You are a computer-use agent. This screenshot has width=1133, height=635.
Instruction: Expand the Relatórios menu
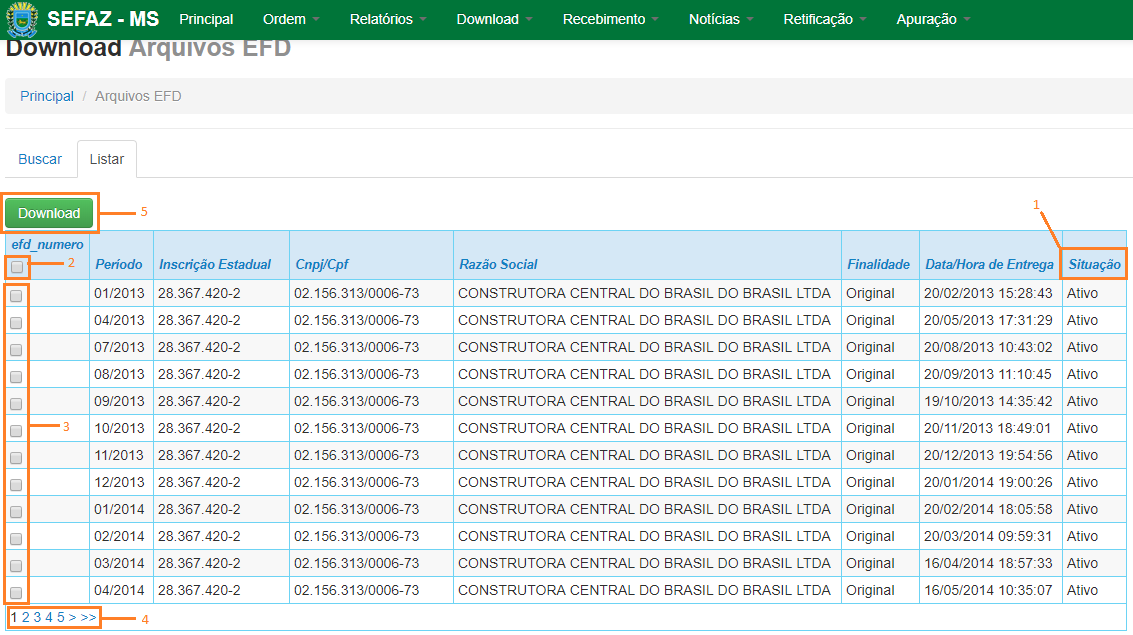[387, 19]
